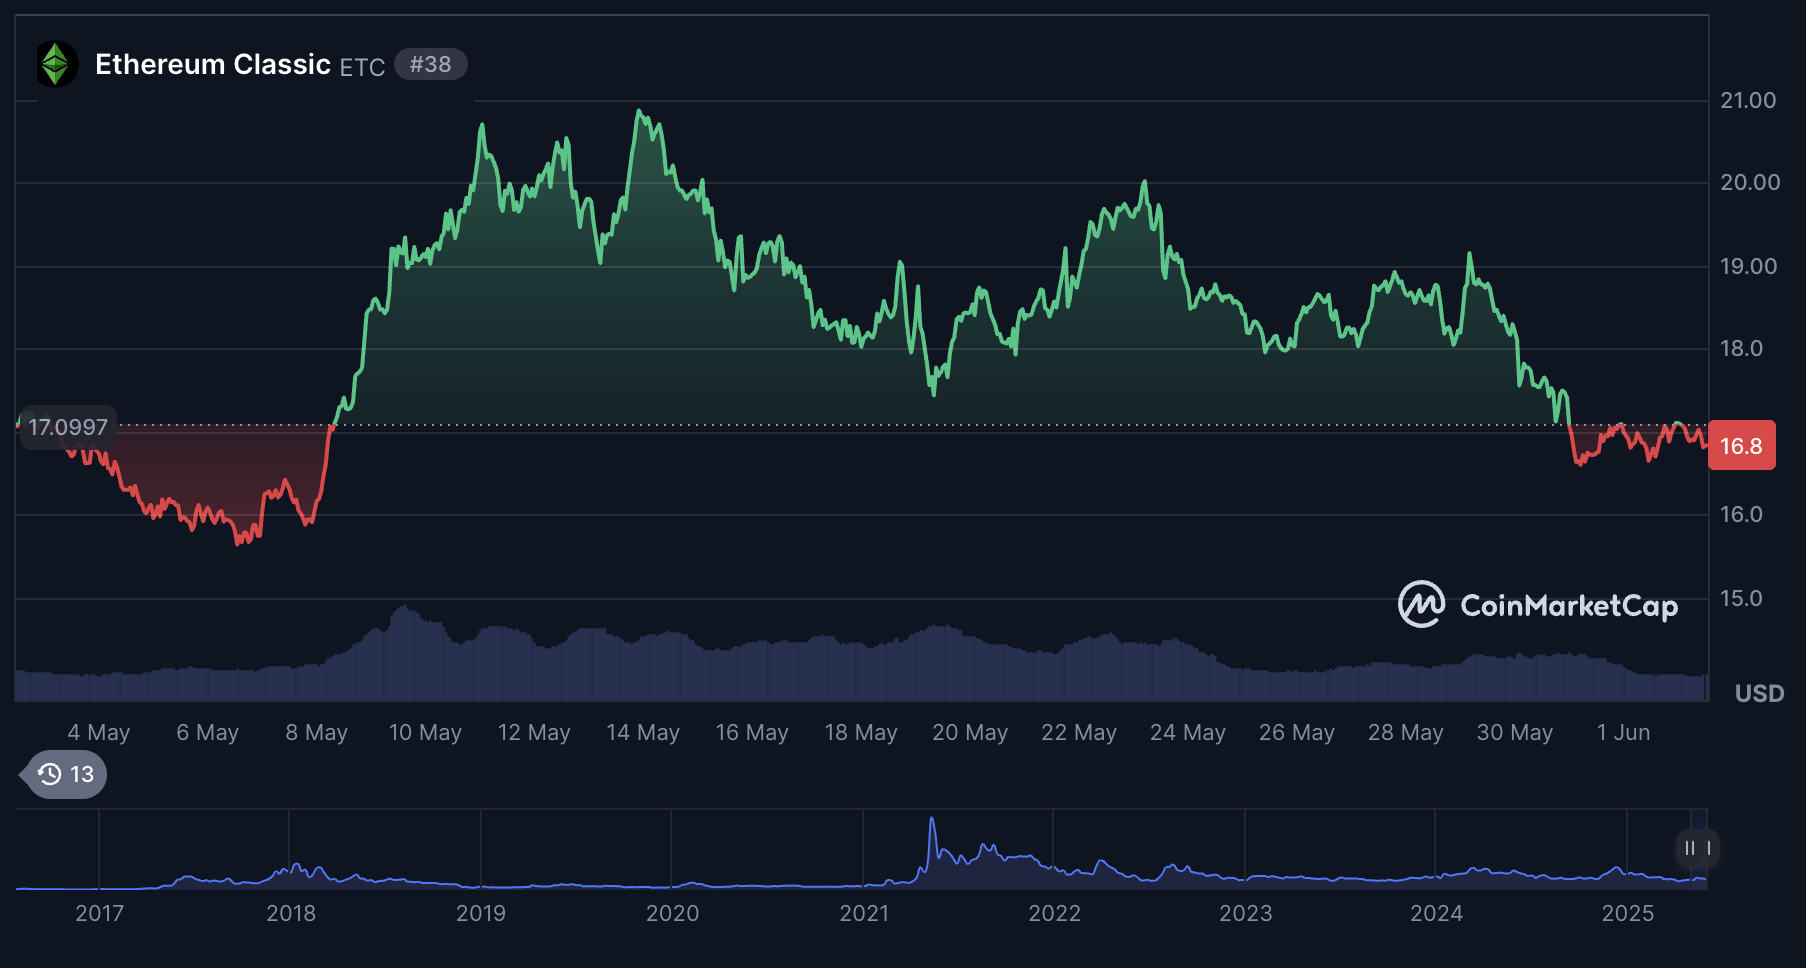This screenshot has width=1806, height=968.
Task: Click the 4 May date label
Action: (99, 732)
